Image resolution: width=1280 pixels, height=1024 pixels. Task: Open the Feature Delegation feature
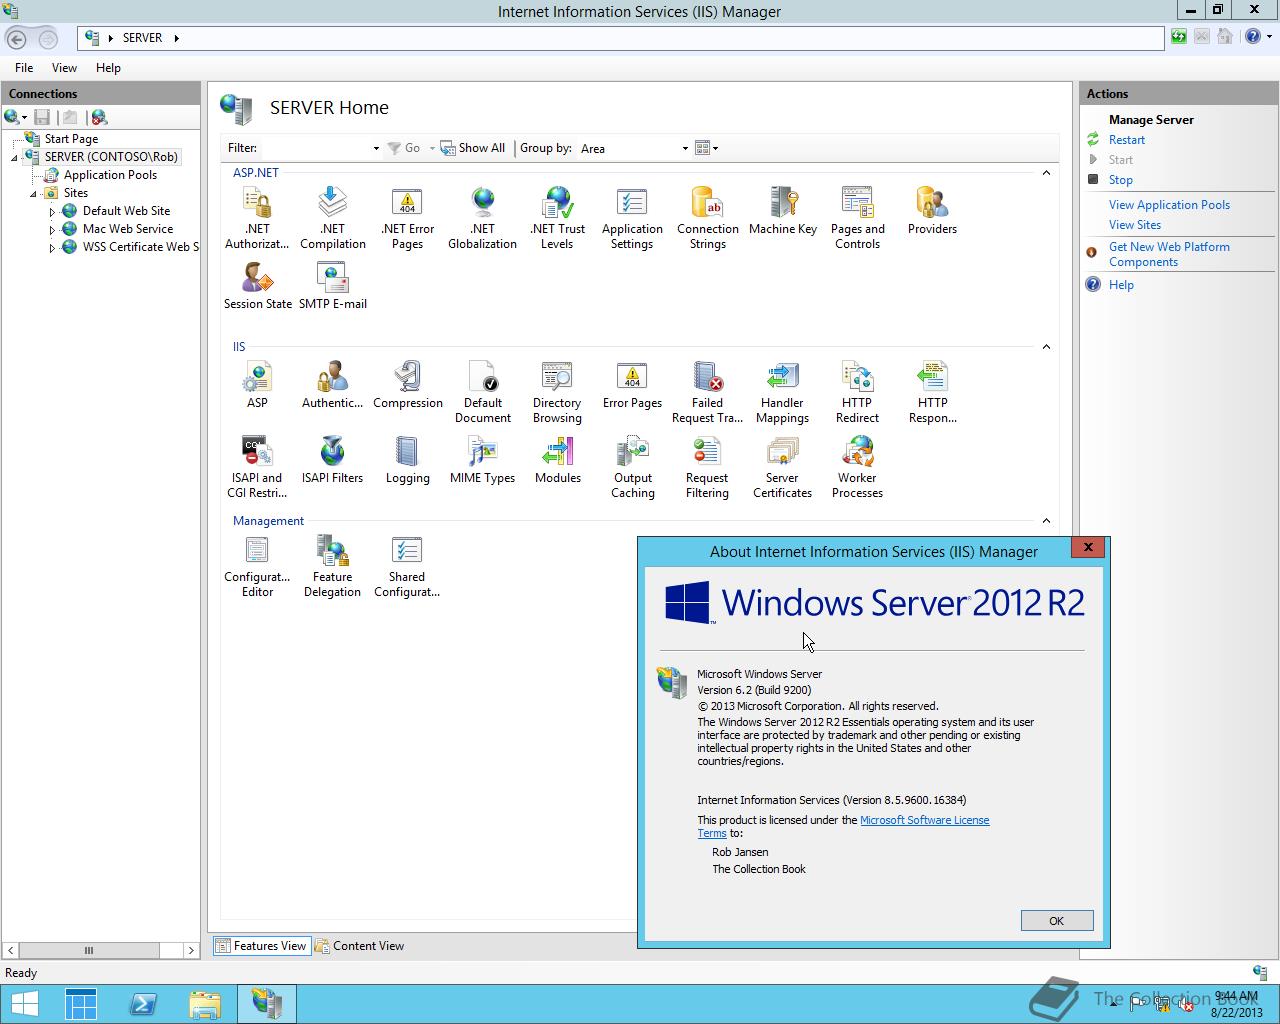pyautogui.click(x=333, y=566)
